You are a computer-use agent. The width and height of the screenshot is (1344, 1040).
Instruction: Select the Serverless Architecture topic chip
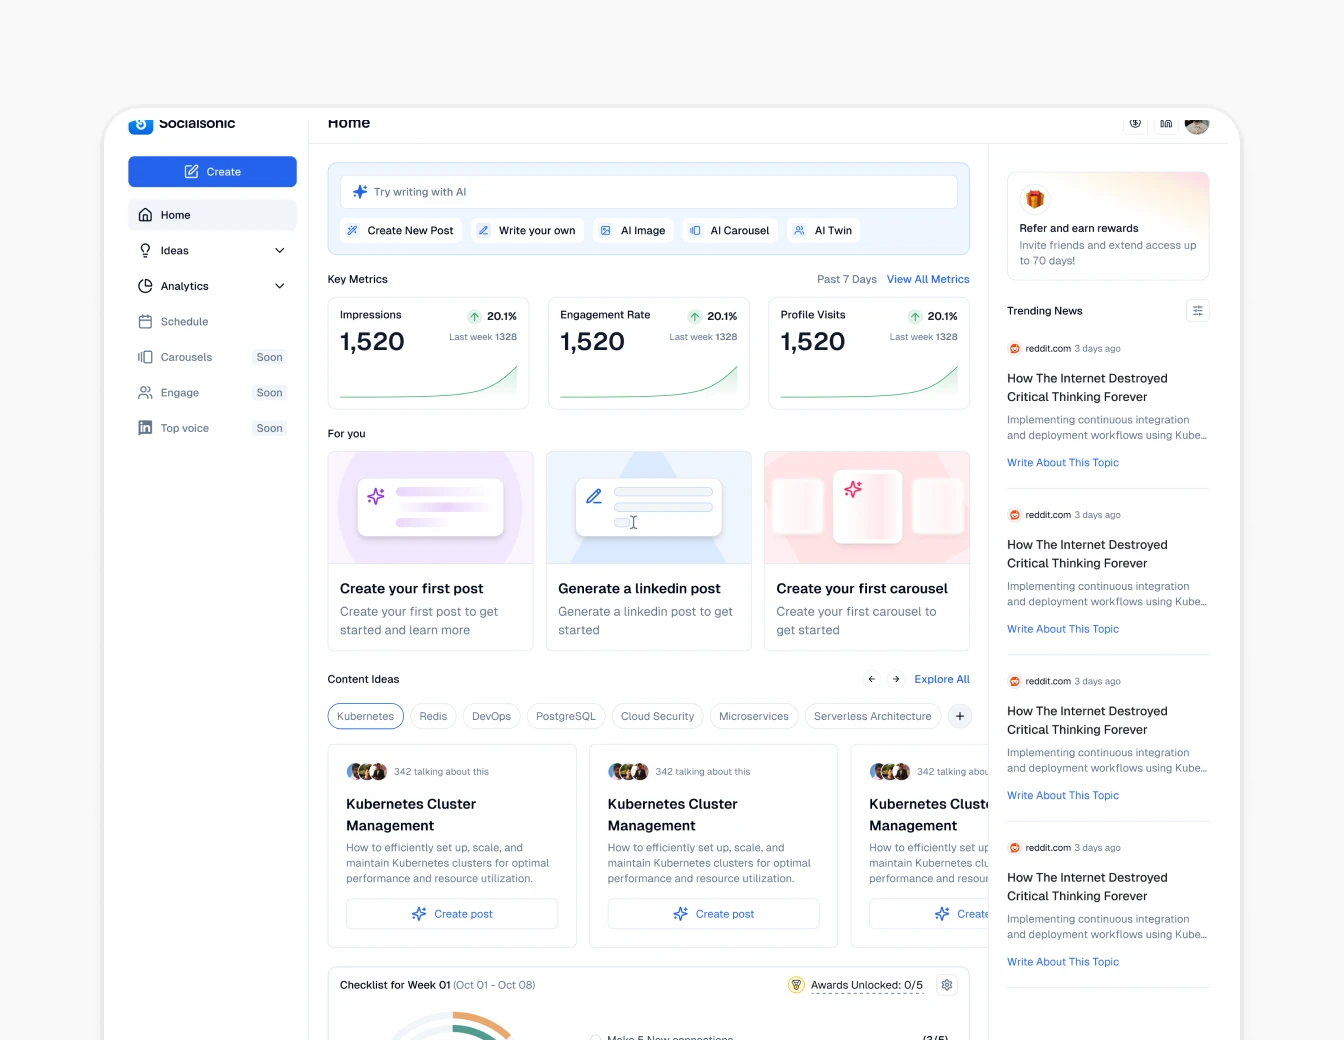pyautogui.click(x=872, y=716)
